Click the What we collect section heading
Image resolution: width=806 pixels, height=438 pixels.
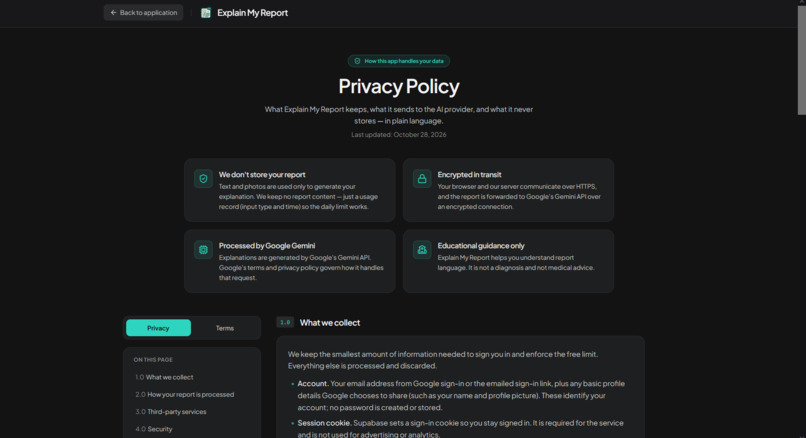pyautogui.click(x=330, y=323)
